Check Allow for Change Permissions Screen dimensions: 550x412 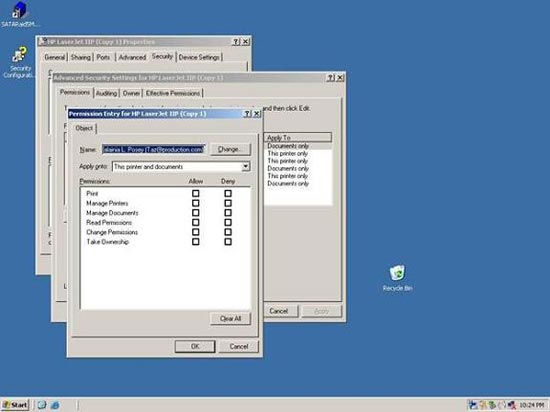click(x=196, y=232)
